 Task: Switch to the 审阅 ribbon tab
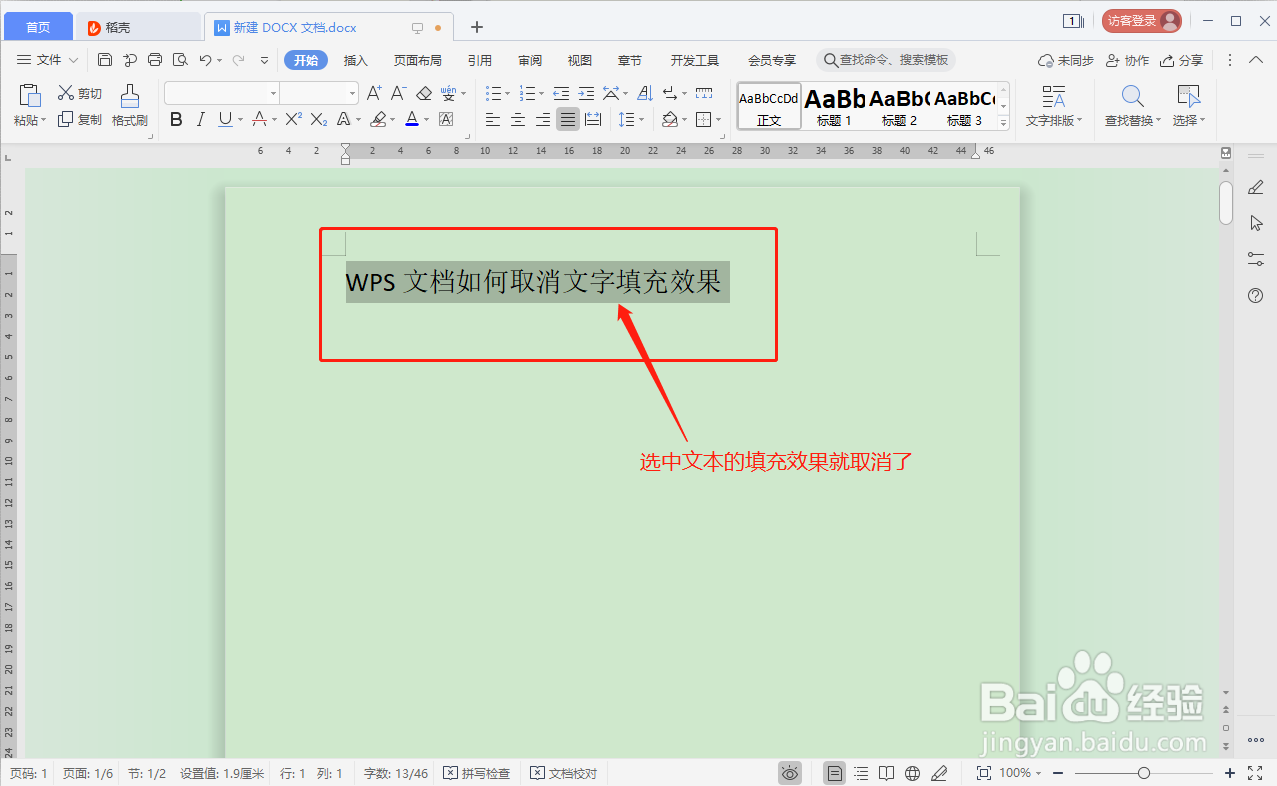530,60
